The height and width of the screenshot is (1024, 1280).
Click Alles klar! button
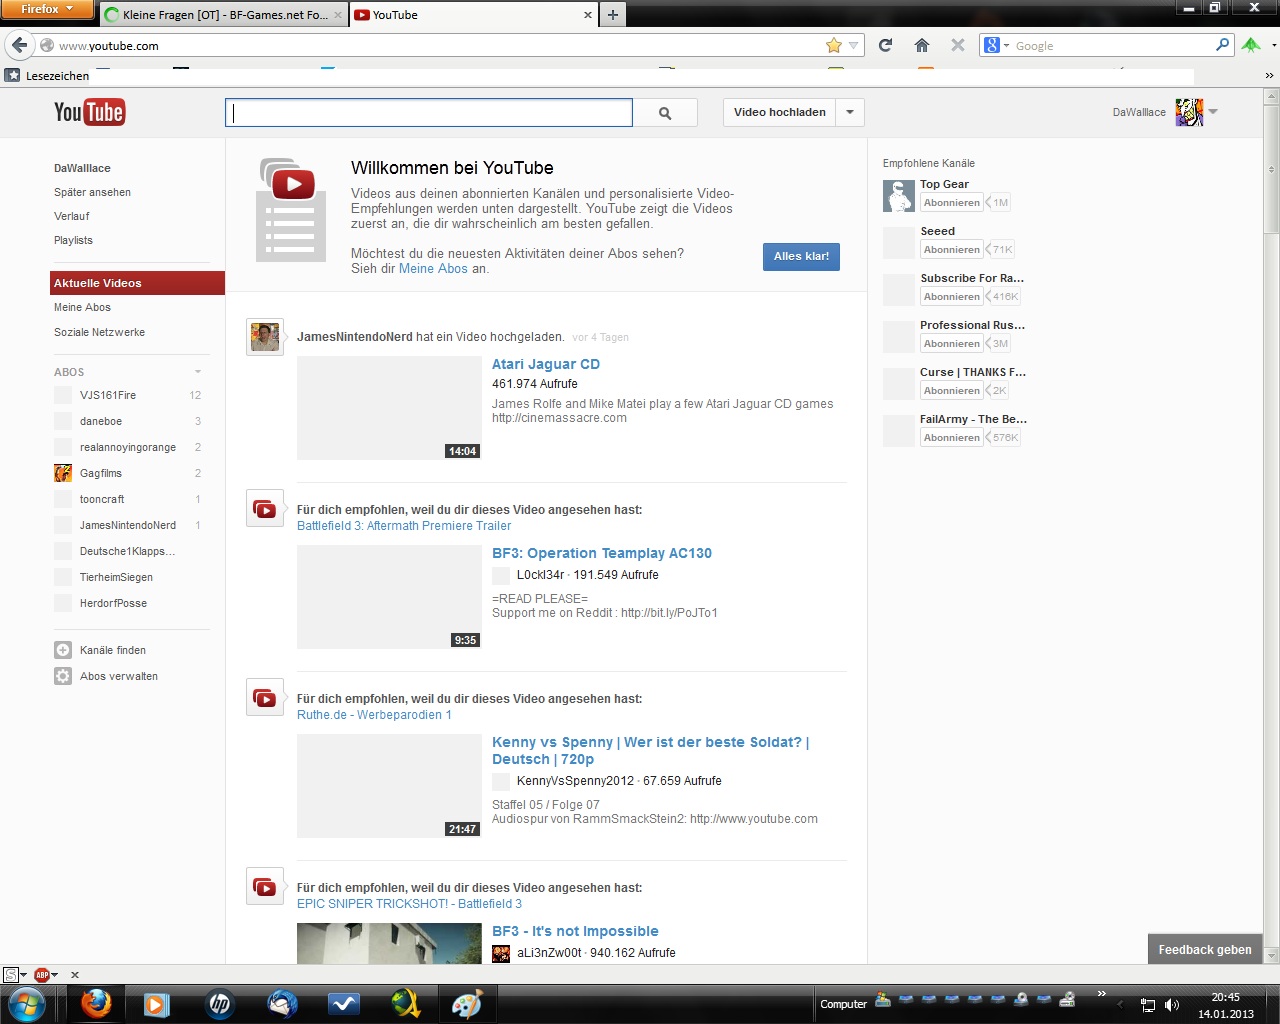click(801, 256)
